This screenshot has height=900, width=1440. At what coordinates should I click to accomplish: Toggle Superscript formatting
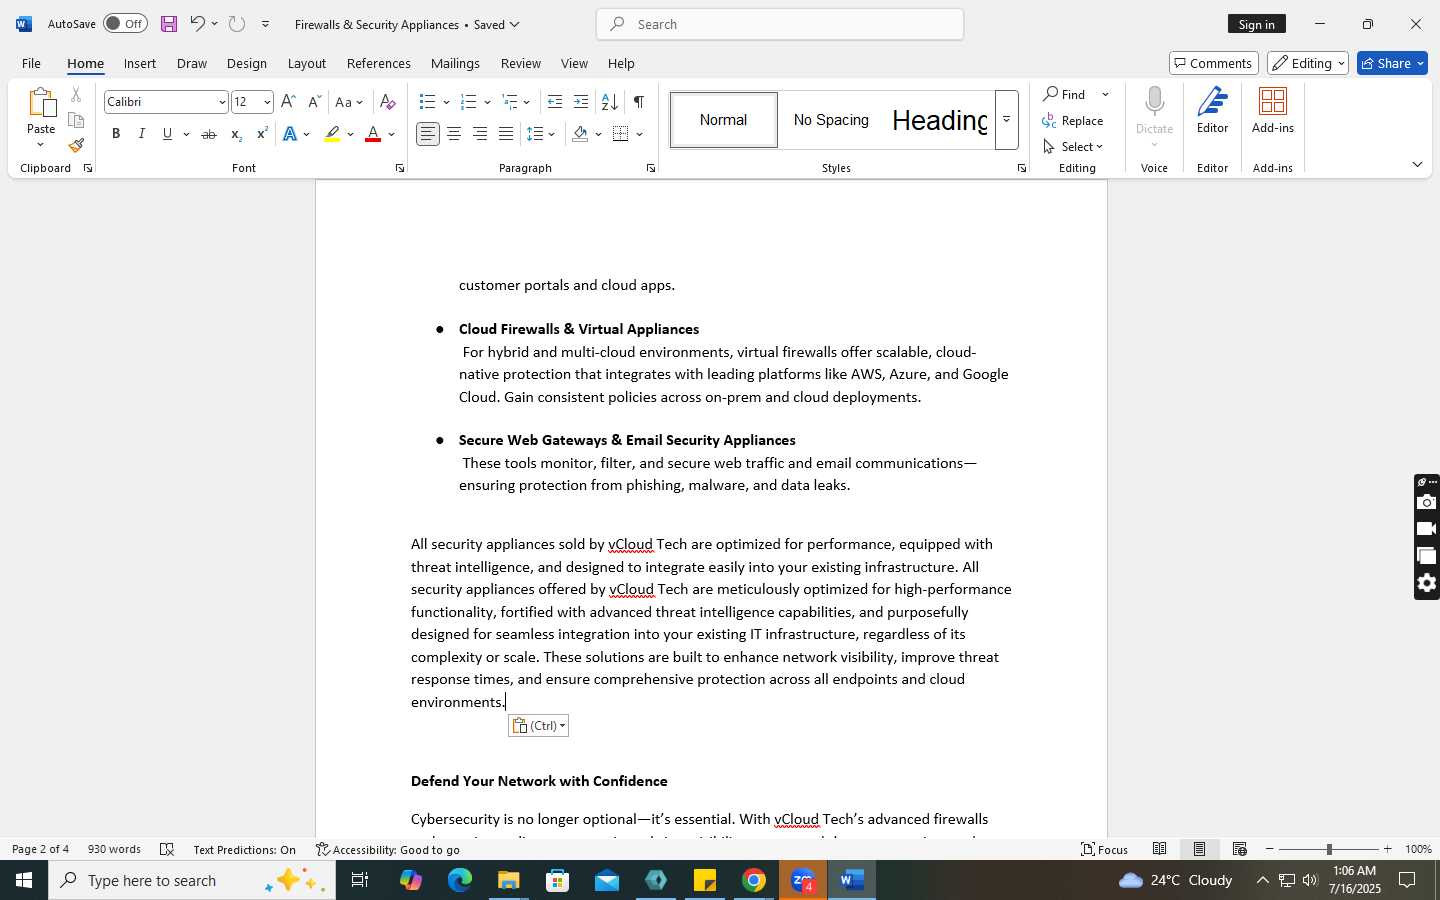pyautogui.click(x=262, y=134)
